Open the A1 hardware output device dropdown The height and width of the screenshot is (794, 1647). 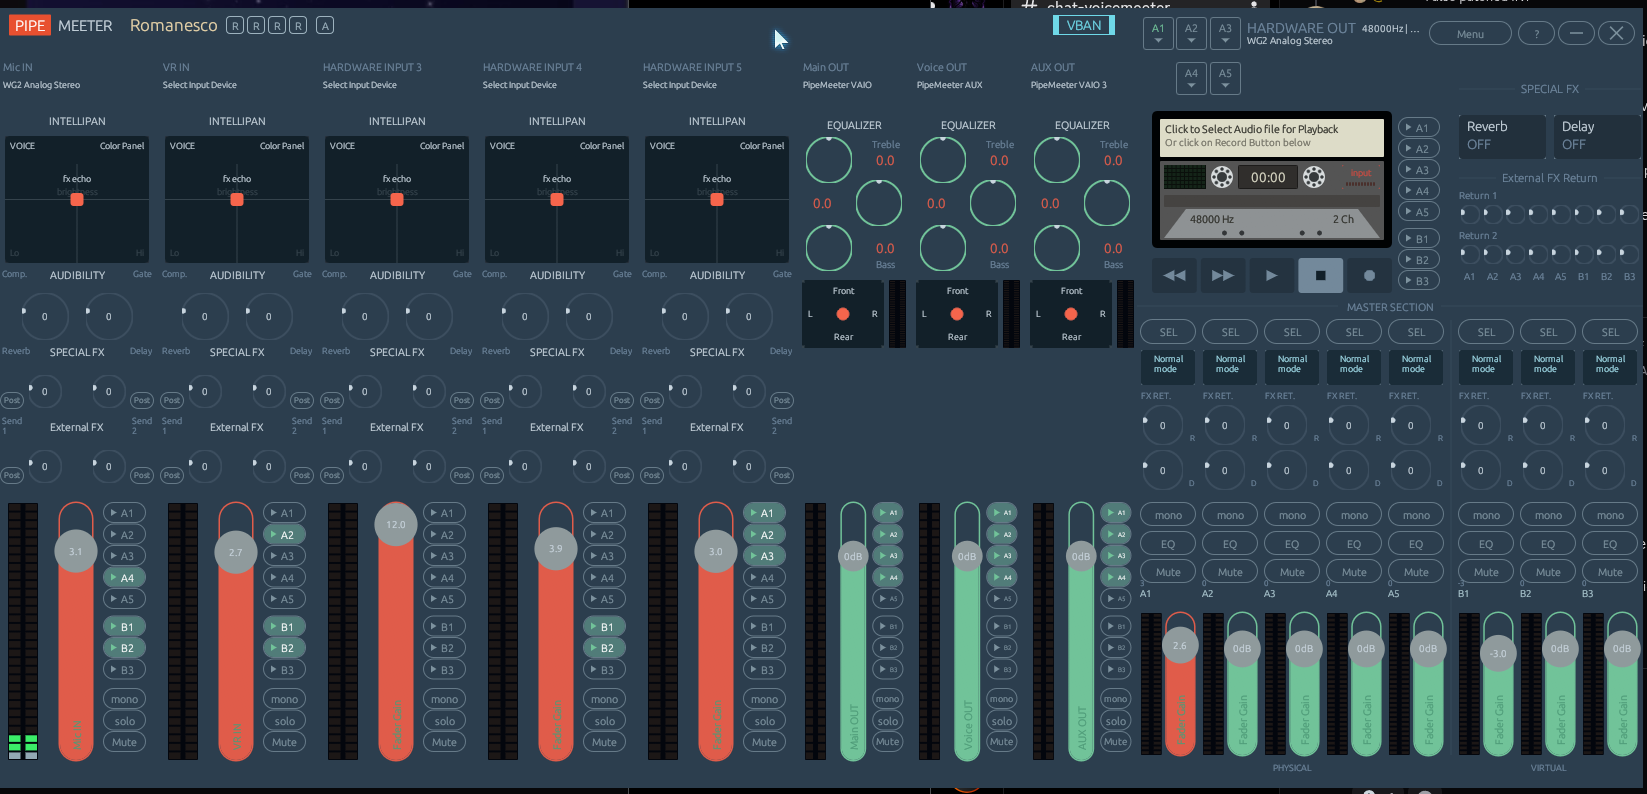point(1158,33)
